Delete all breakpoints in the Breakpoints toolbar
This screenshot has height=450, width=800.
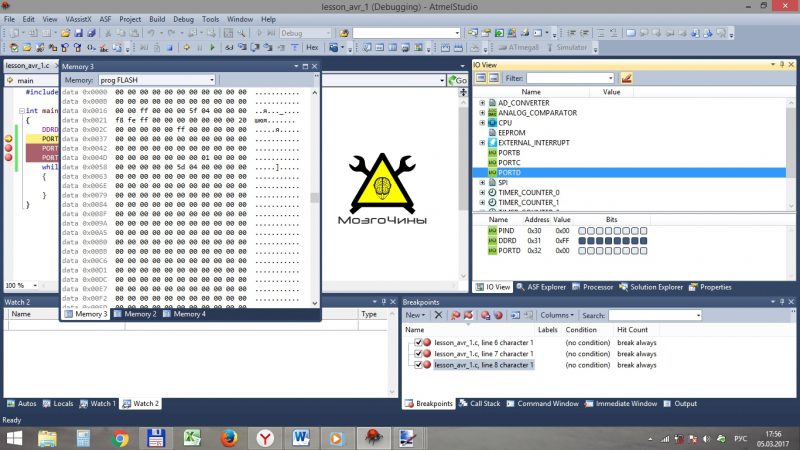point(455,315)
